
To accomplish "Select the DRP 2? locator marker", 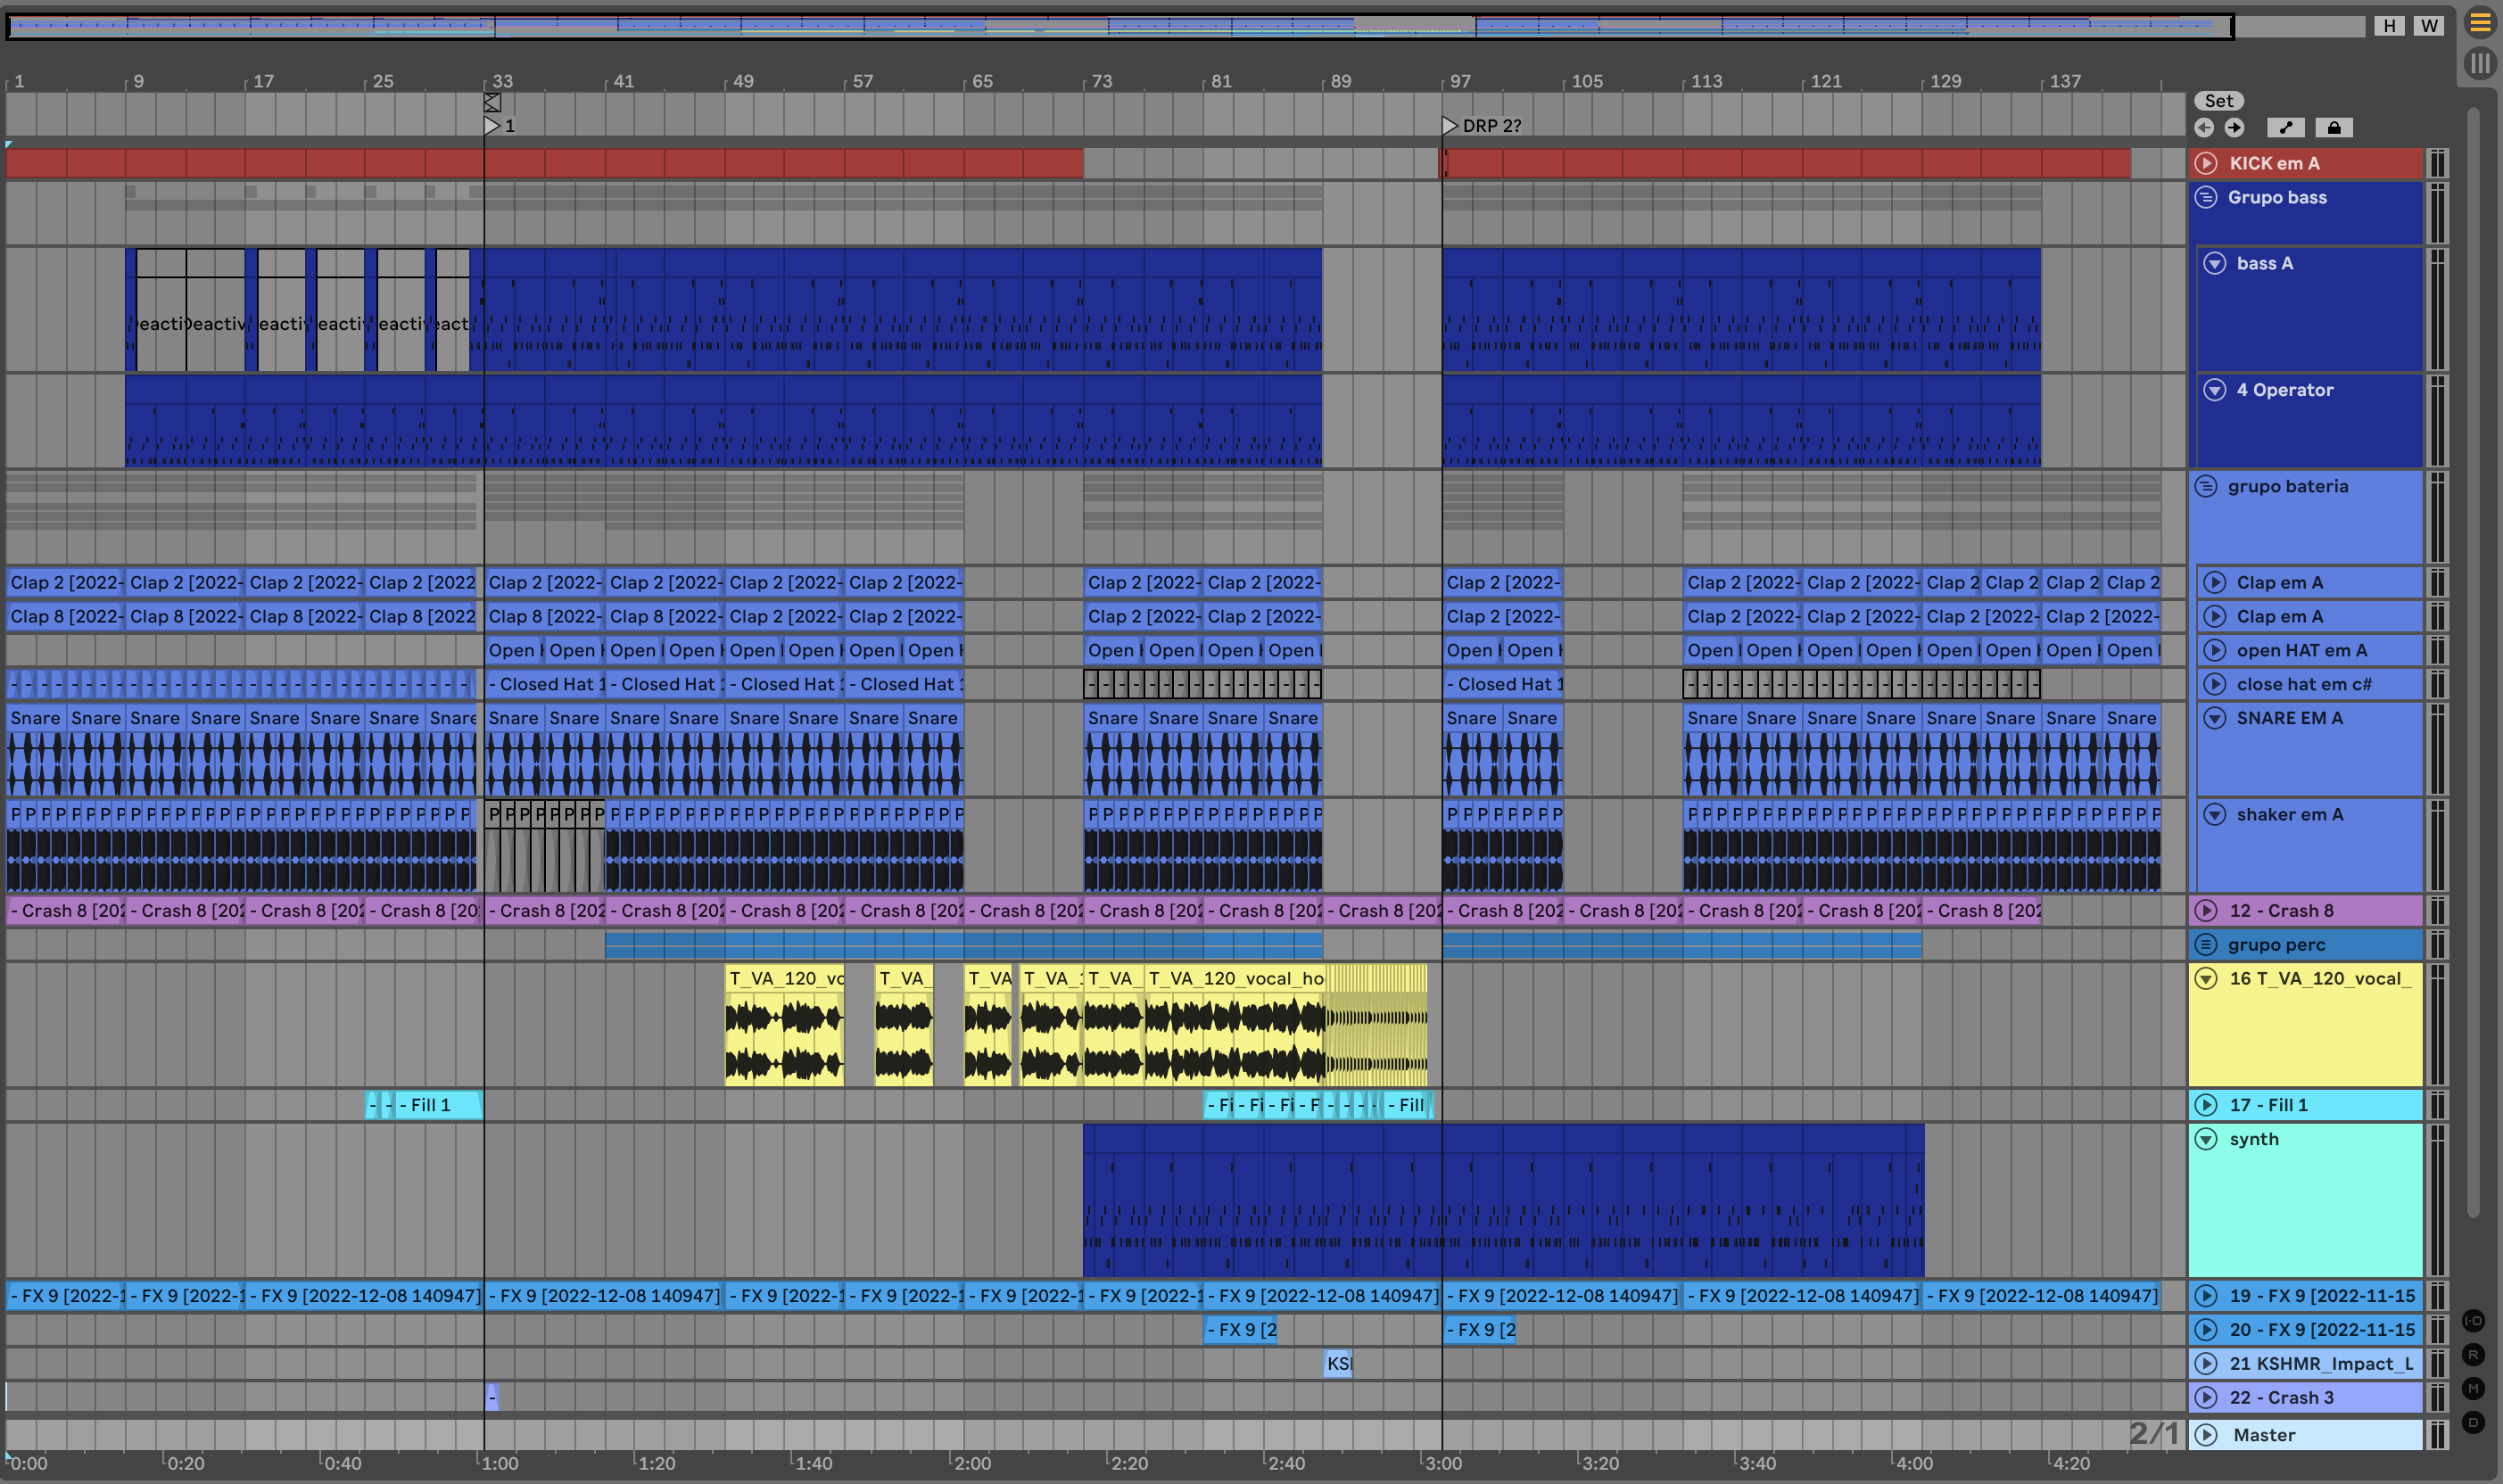I will pos(1450,125).
